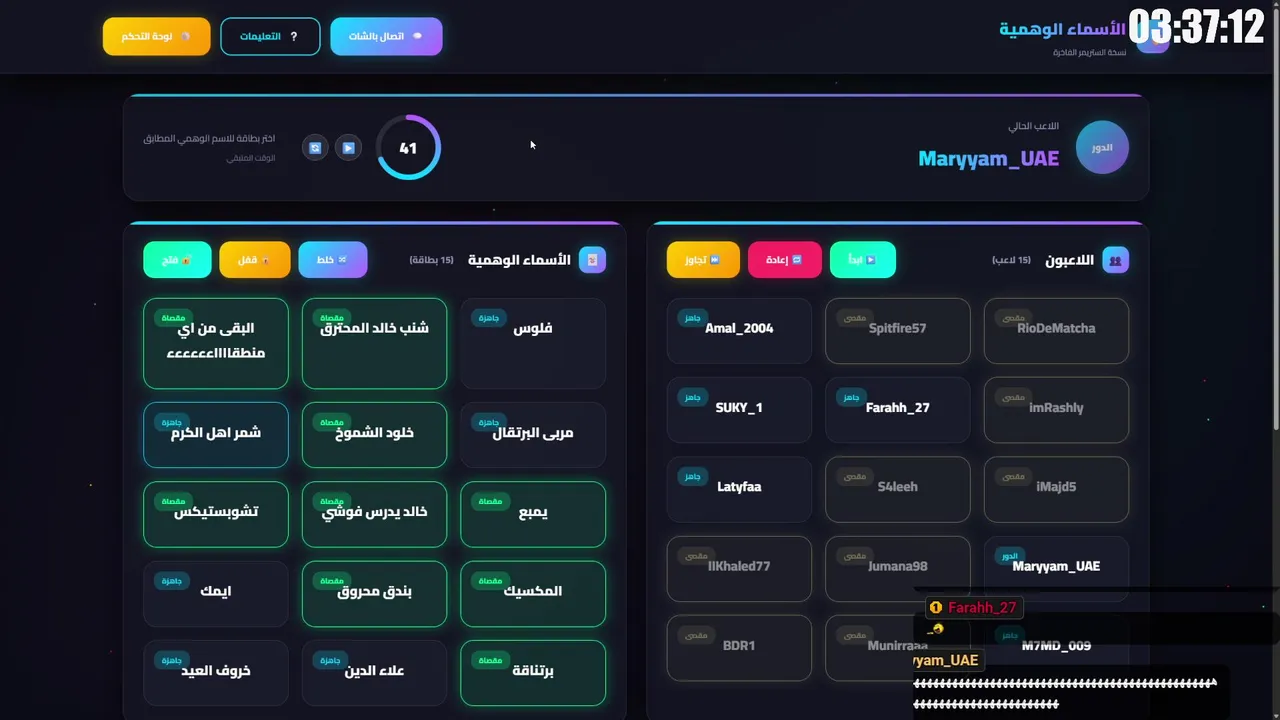Pick the علاء الدين card
This screenshot has height=720, width=1280.
374,672
